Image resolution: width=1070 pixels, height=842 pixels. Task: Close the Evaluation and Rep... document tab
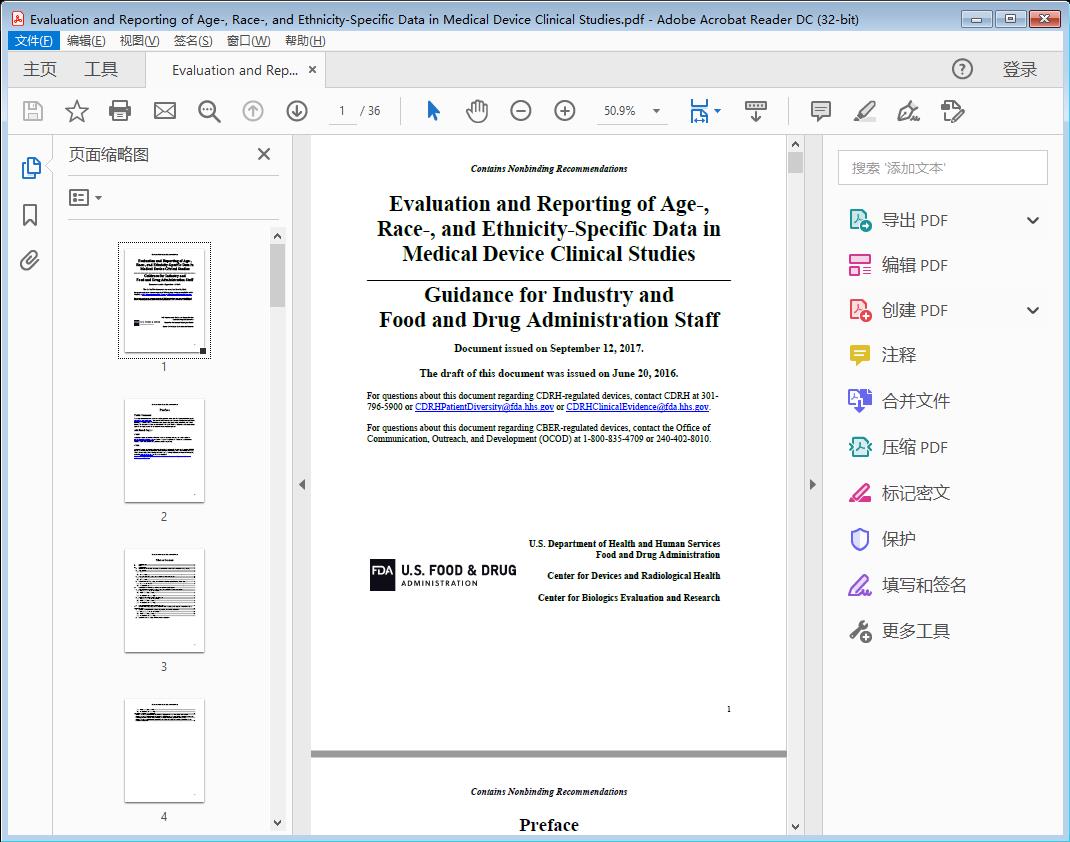coord(313,70)
